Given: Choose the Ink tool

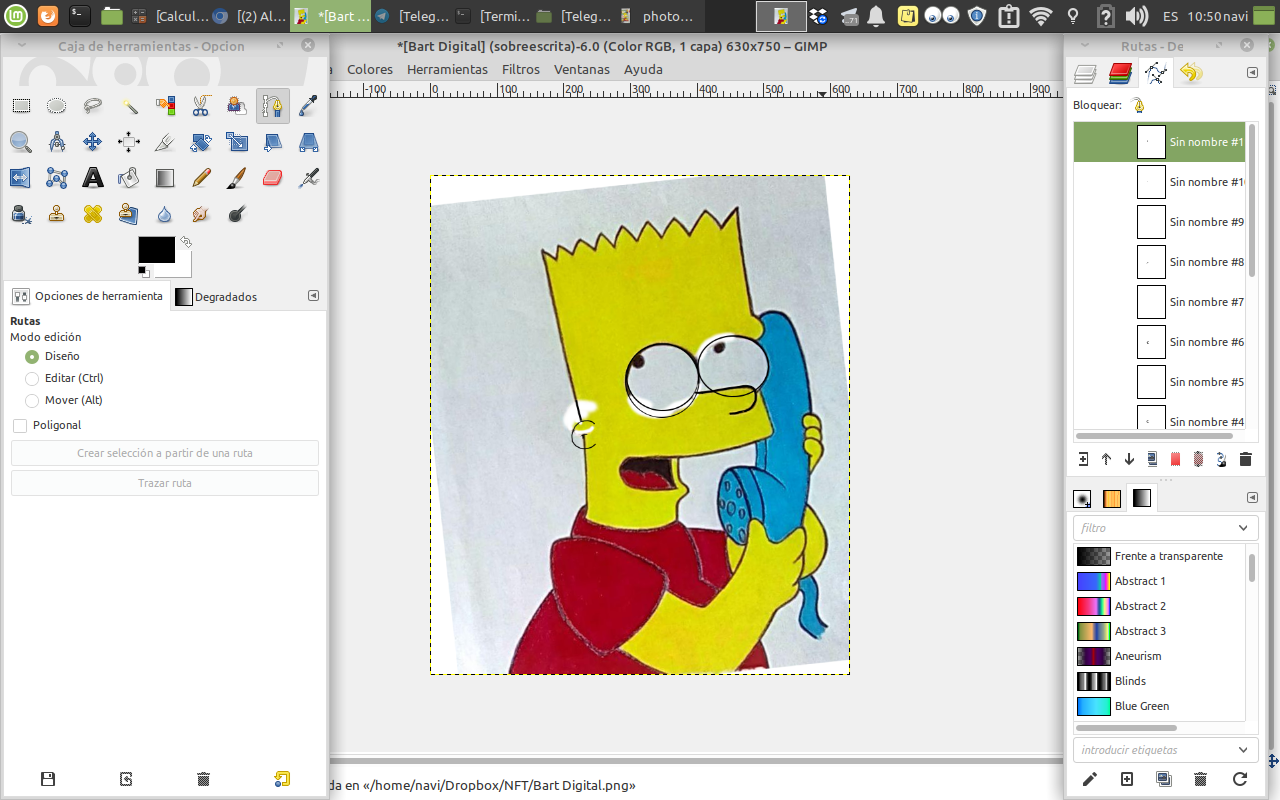Looking at the screenshot, I should click(x=21, y=214).
